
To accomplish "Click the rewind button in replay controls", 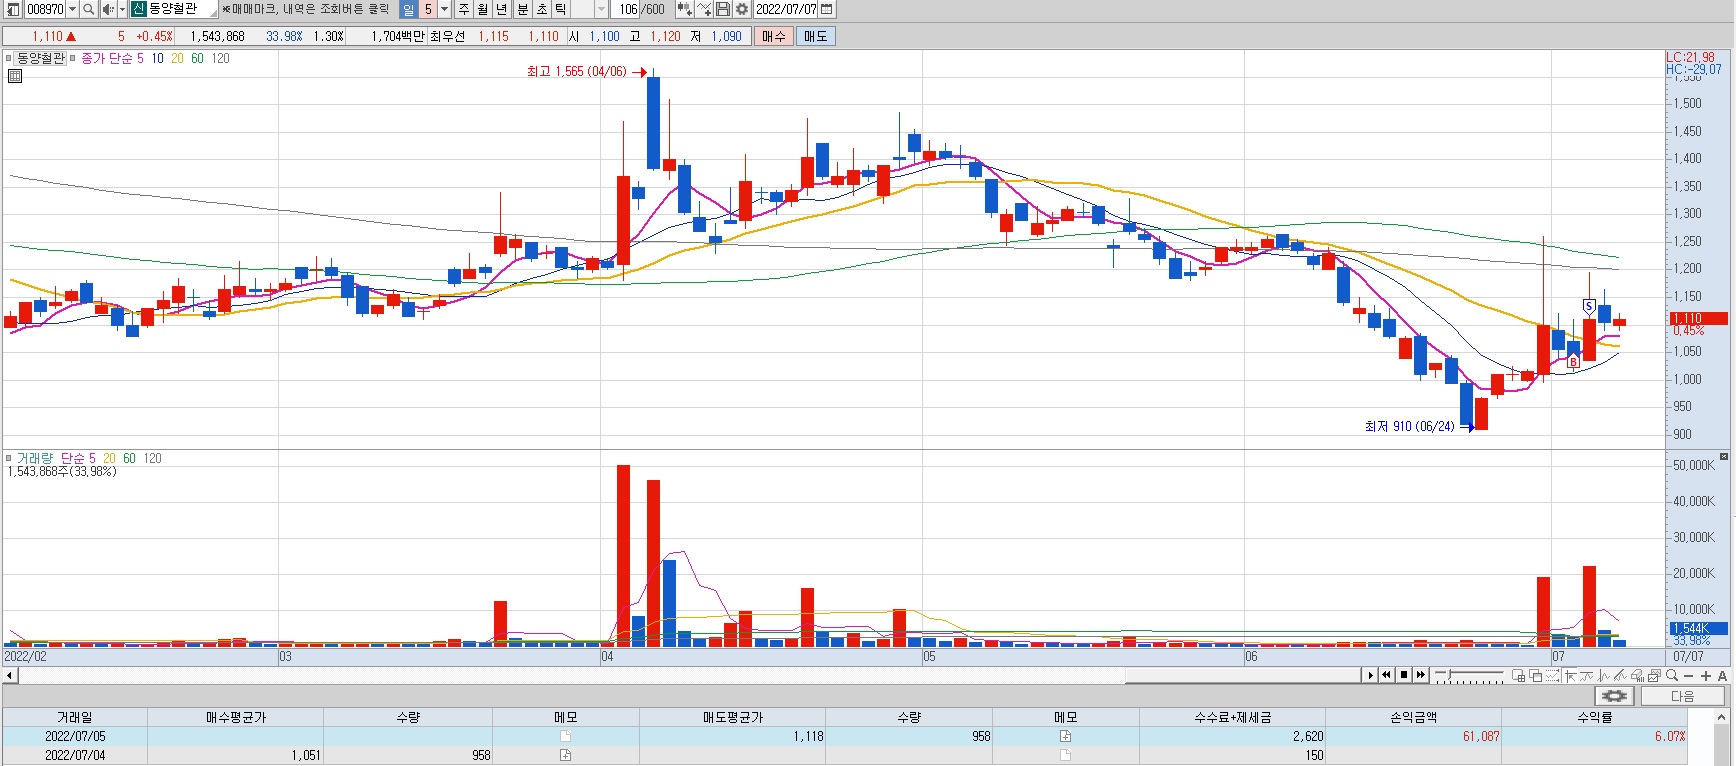I will pyautogui.click(x=1386, y=675).
